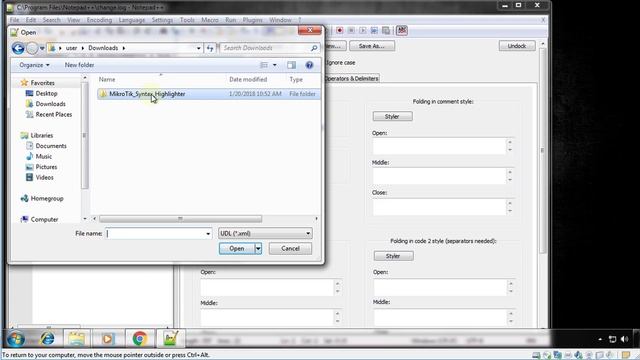Open Music library

click(44, 157)
